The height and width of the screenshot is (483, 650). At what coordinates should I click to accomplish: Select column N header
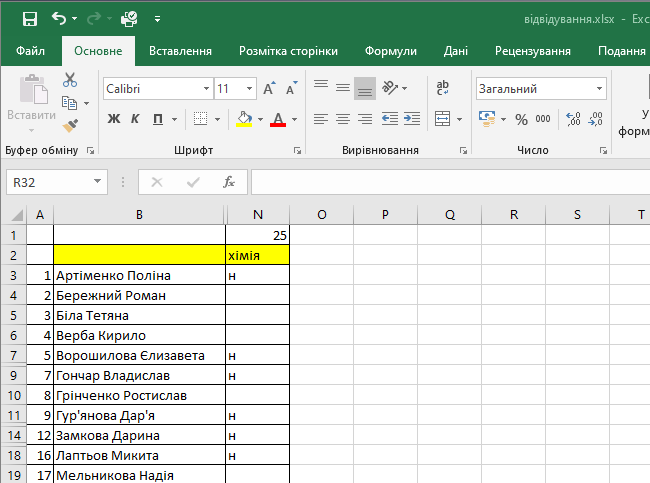(258, 215)
